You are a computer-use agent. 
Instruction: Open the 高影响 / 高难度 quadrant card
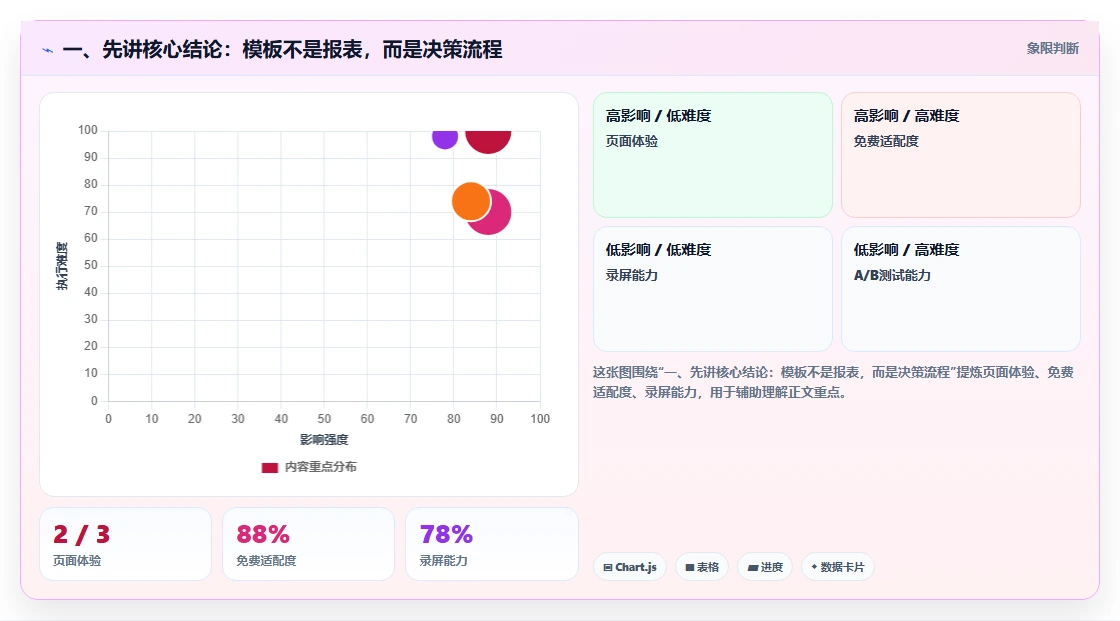coord(961,154)
